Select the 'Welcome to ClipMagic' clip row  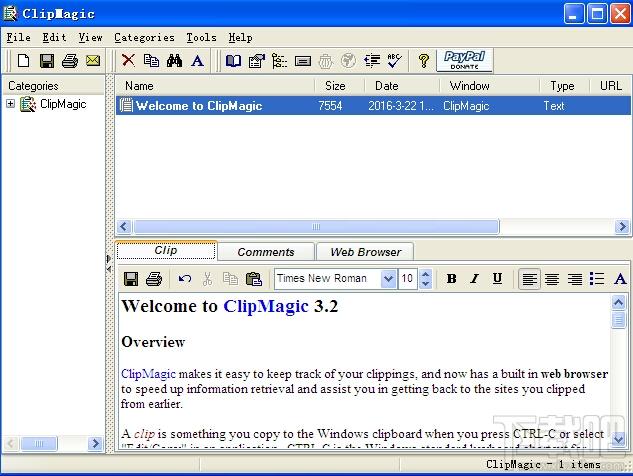click(x=373, y=106)
